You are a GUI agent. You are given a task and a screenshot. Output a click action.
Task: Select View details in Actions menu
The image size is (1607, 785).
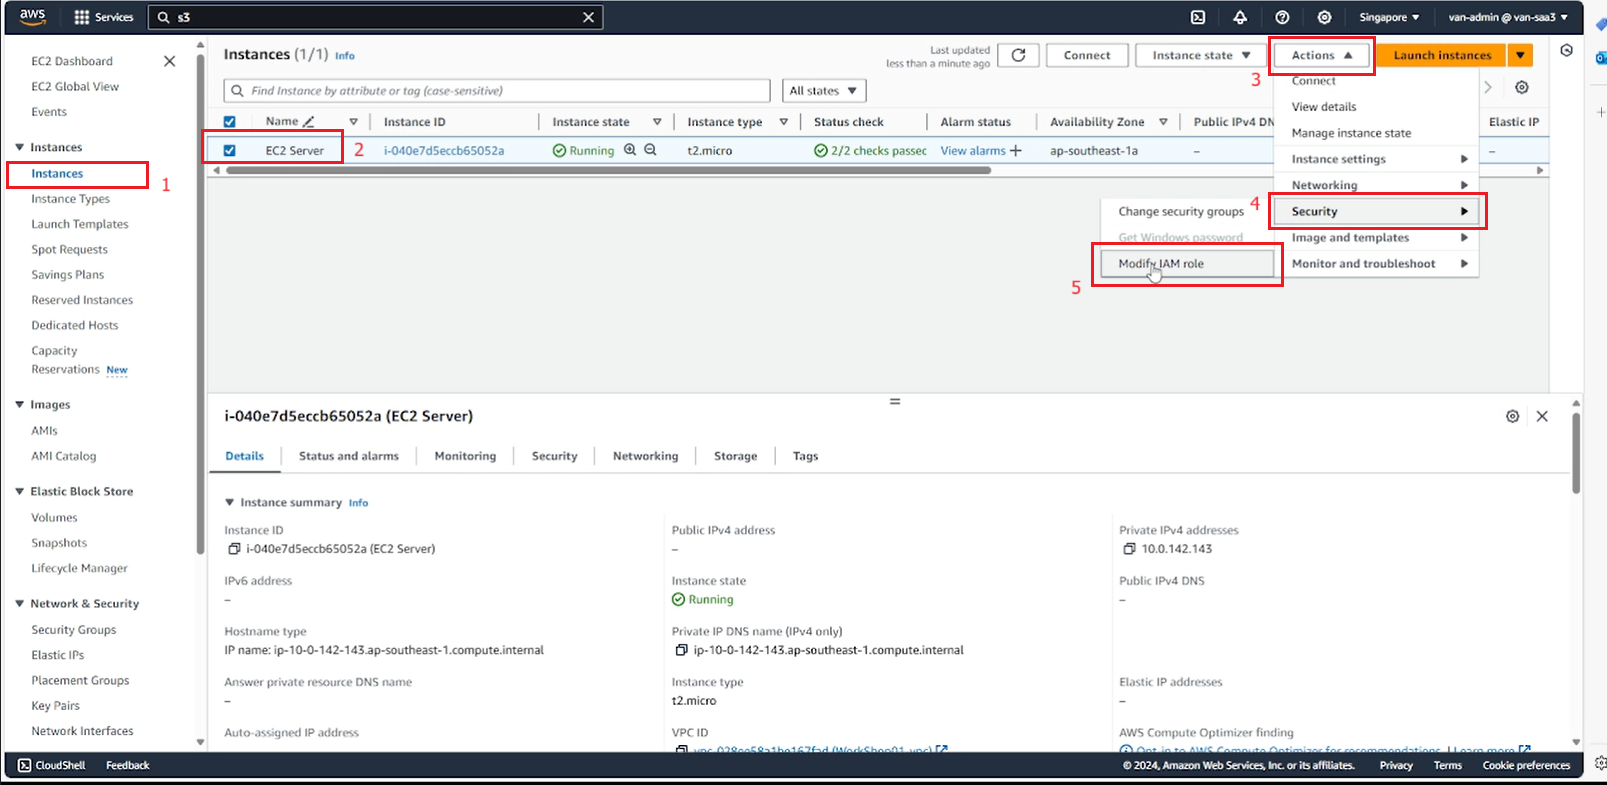(x=1324, y=107)
